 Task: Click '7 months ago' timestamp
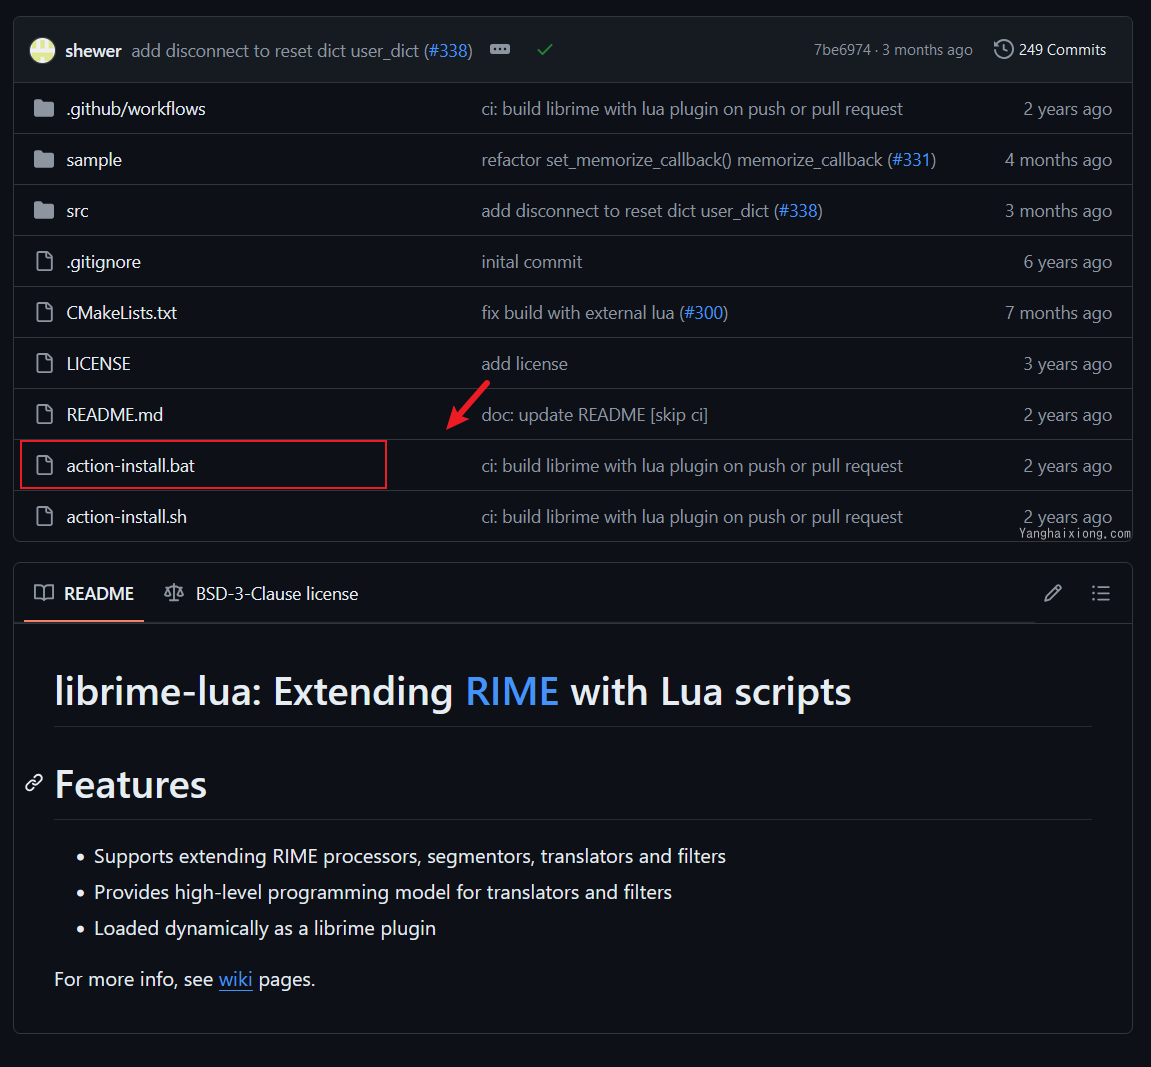1058,313
